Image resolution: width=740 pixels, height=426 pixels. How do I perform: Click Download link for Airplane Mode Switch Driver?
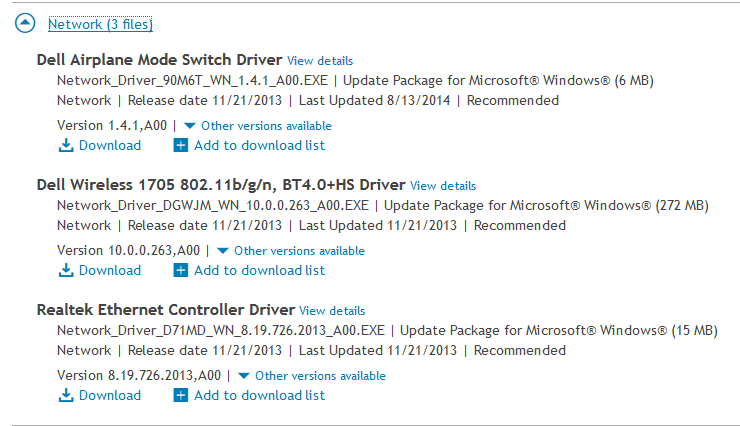click(109, 145)
